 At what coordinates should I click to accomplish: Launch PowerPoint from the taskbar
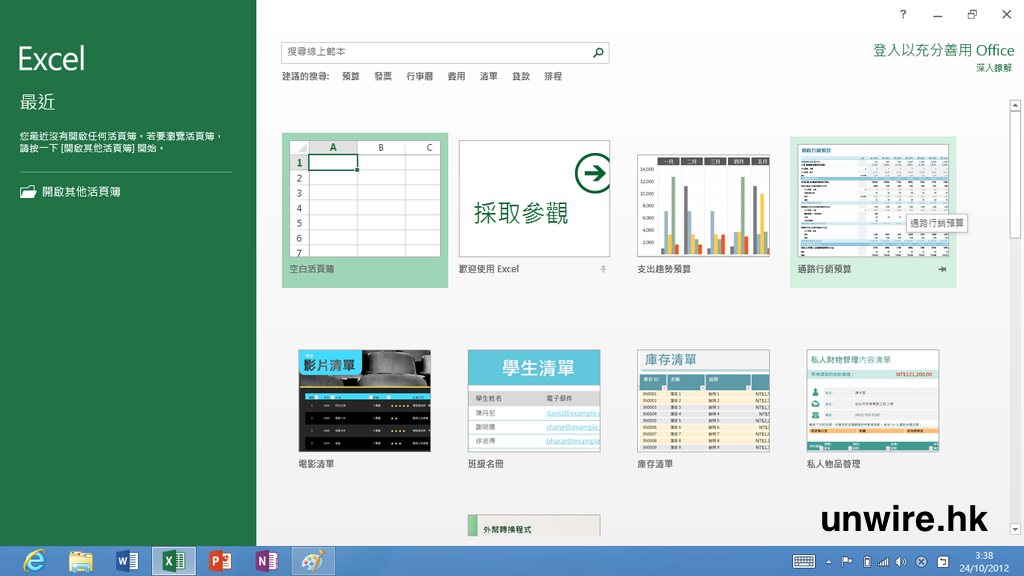[220, 561]
